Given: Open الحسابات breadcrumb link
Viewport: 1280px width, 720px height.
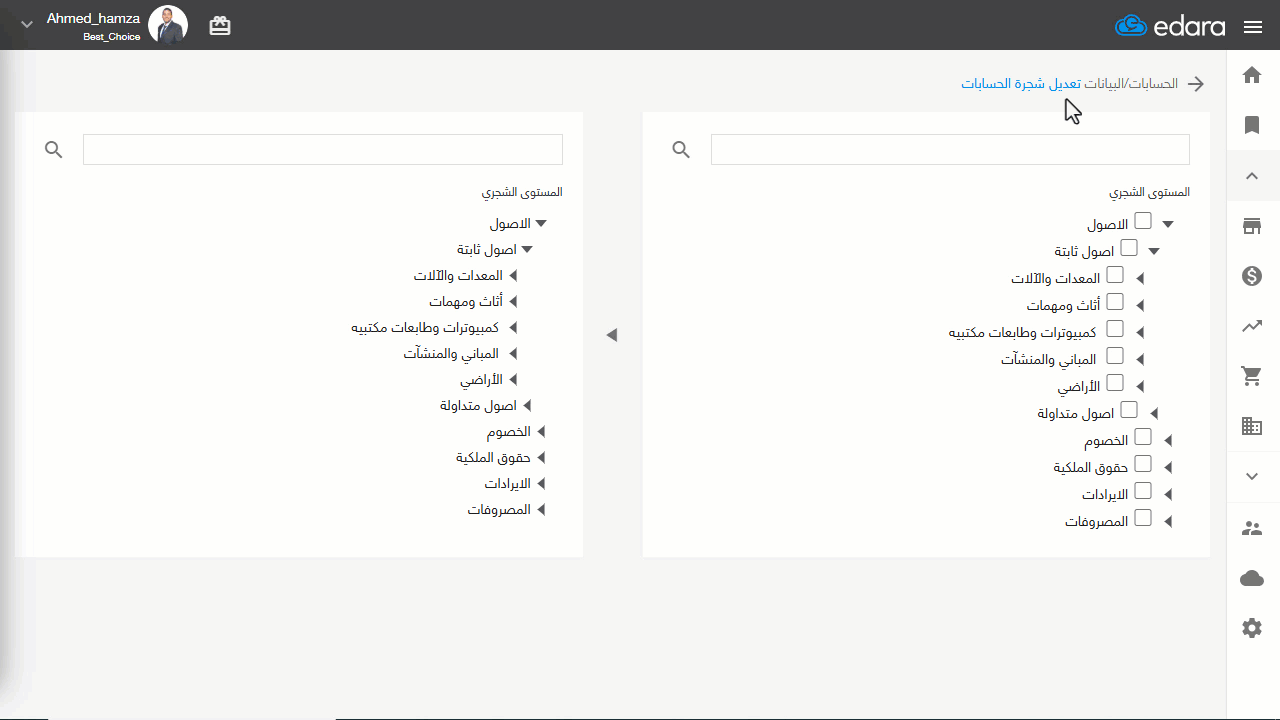Looking at the screenshot, I should (x=1154, y=83).
